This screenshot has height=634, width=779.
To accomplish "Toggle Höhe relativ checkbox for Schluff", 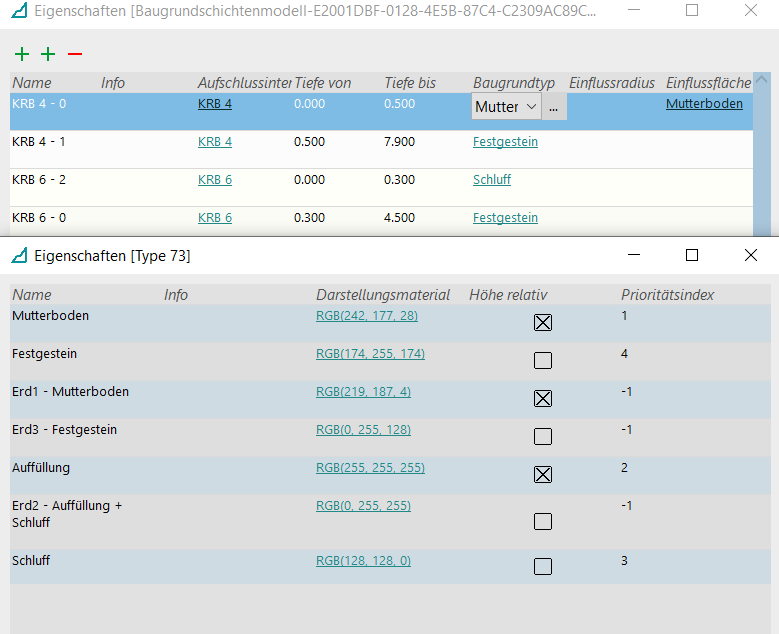I will click(543, 567).
